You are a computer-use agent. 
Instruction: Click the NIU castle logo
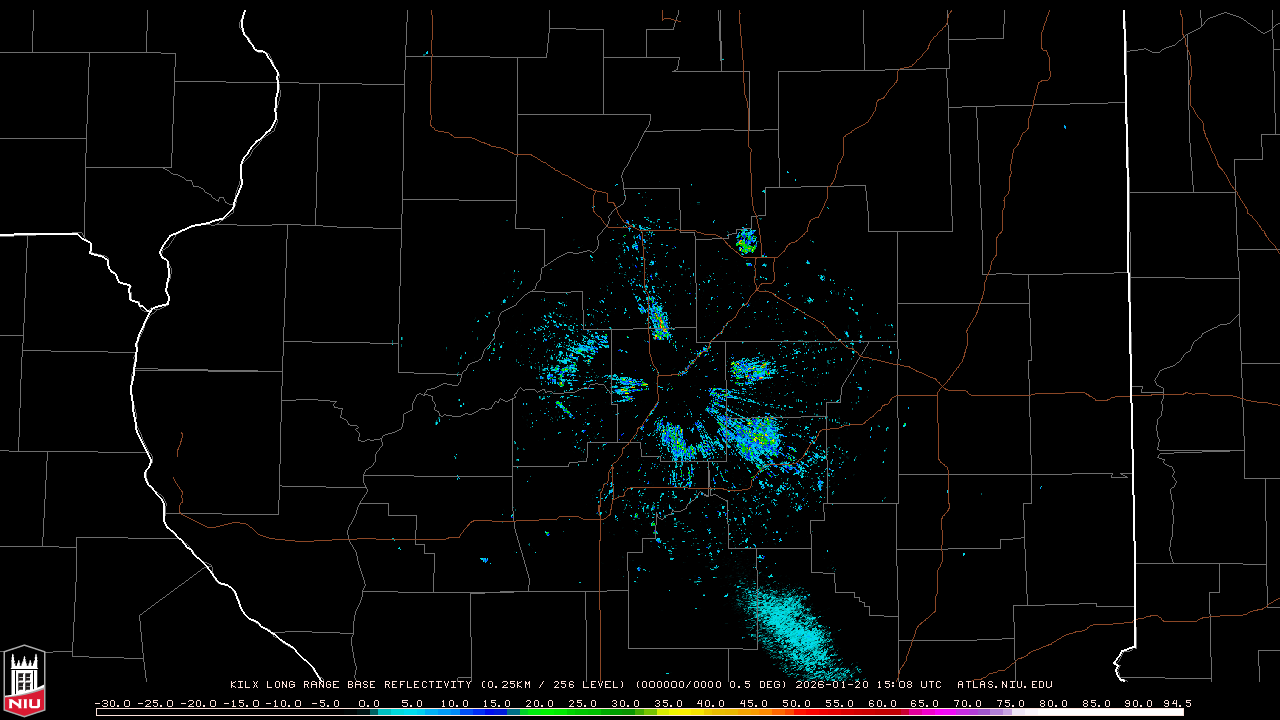pos(24,682)
